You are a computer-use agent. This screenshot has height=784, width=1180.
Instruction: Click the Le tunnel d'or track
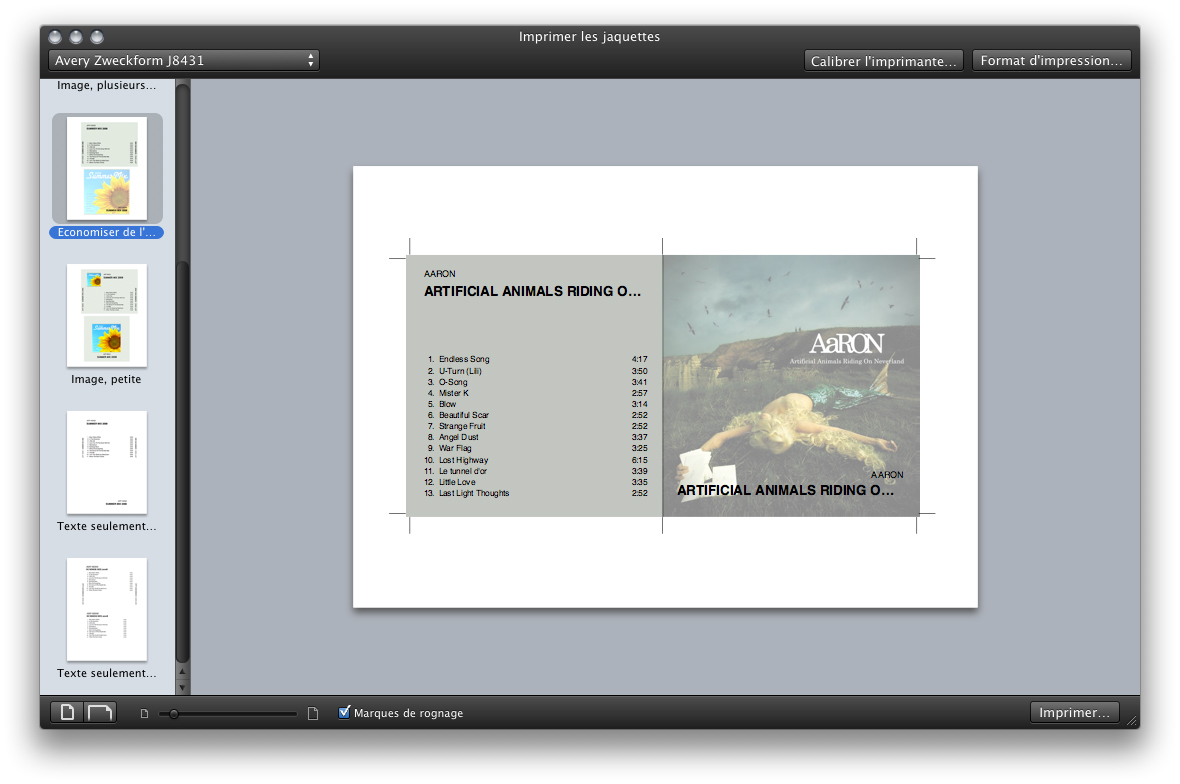[463, 471]
